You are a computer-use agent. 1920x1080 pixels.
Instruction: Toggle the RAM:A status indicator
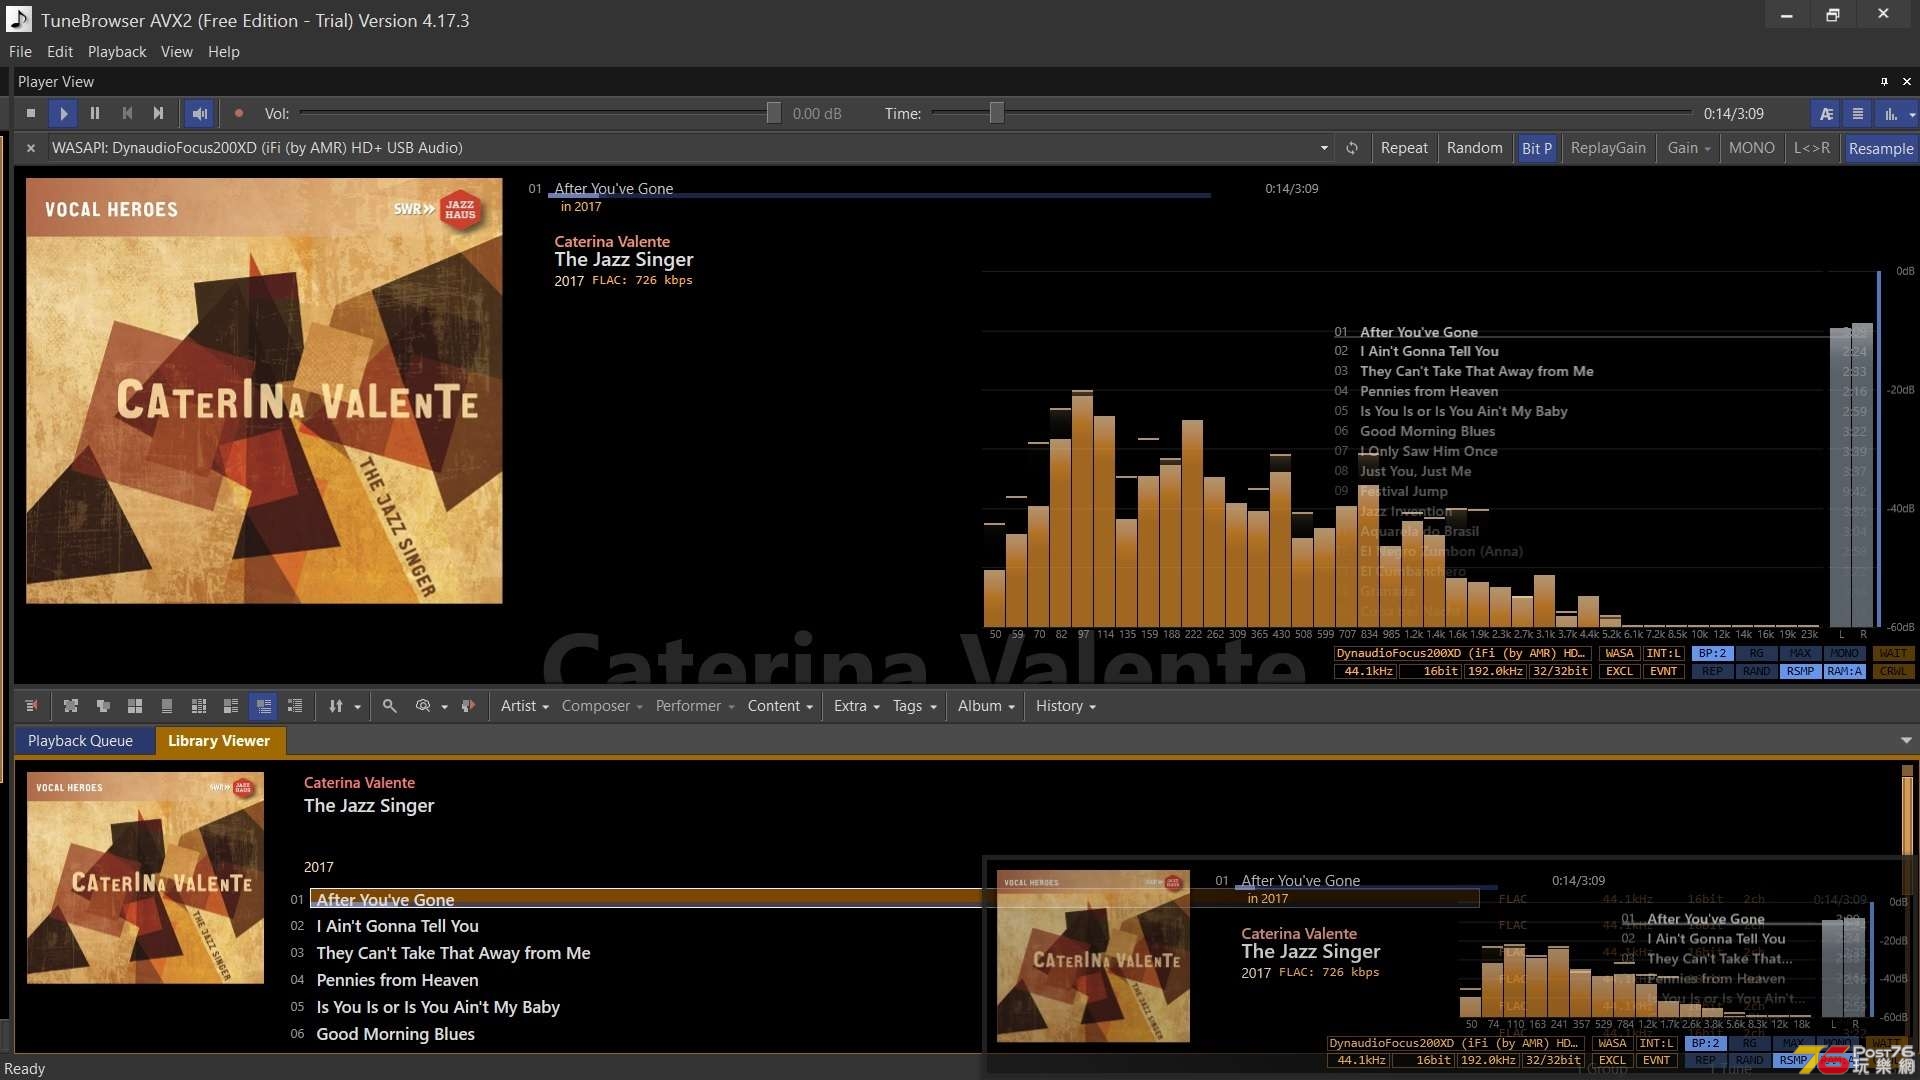pos(1844,672)
